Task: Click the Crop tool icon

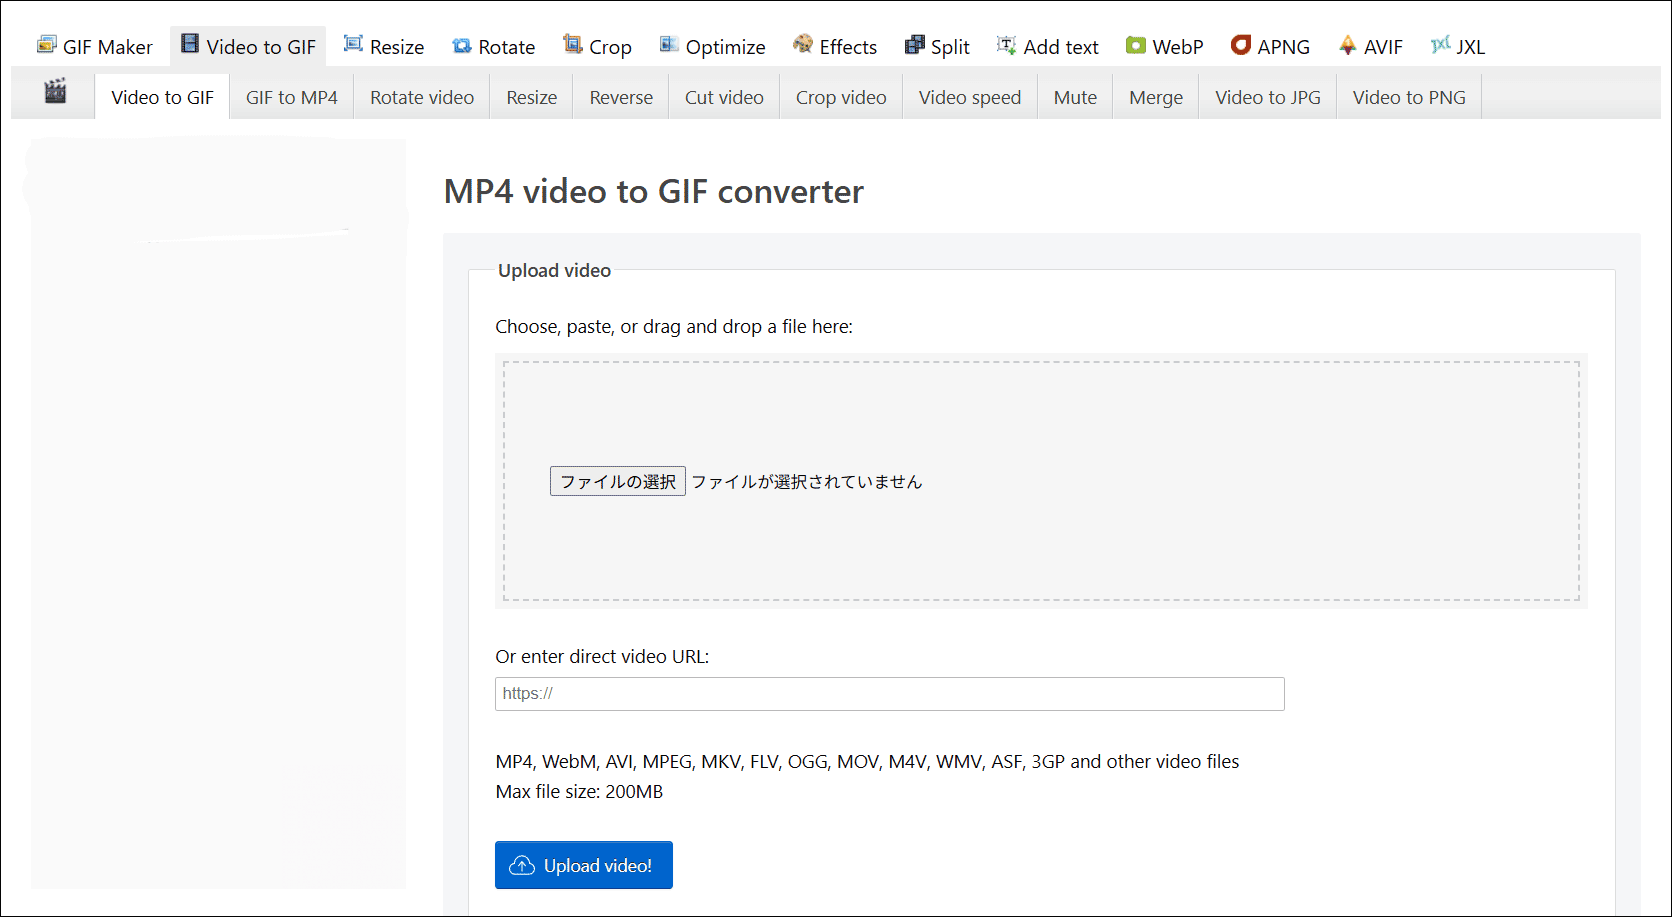Action: point(572,44)
